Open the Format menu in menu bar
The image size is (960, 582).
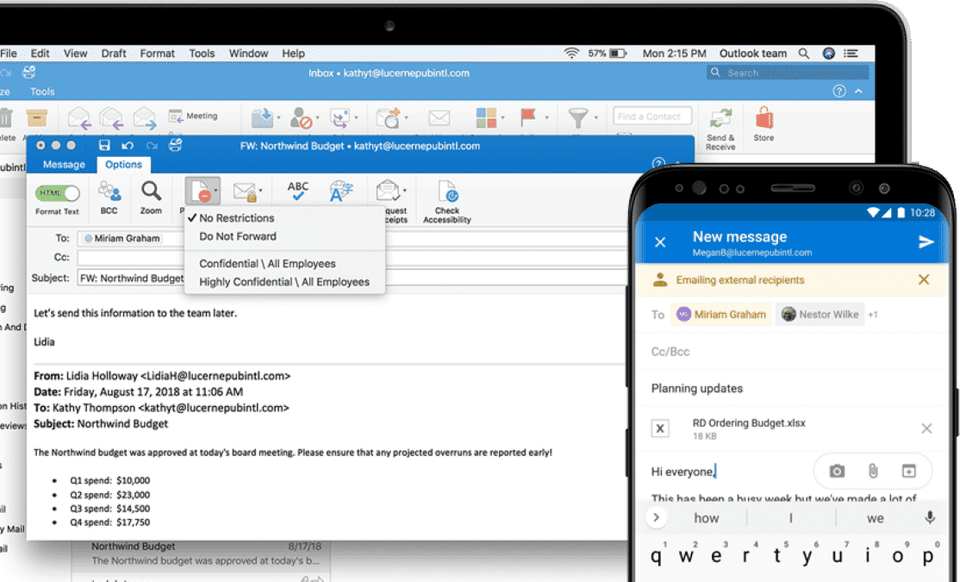[x=157, y=53]
